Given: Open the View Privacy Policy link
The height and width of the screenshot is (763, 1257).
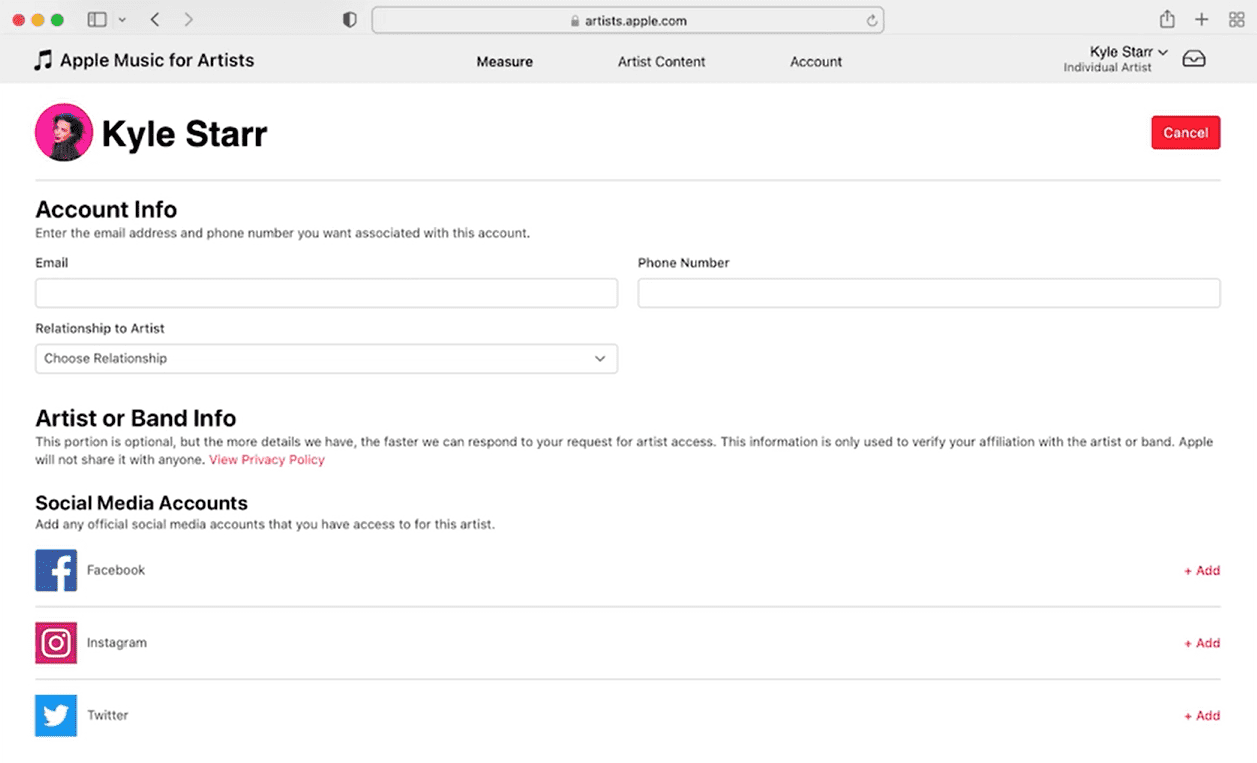Looking at the screenshot, I should coord(267,460).
